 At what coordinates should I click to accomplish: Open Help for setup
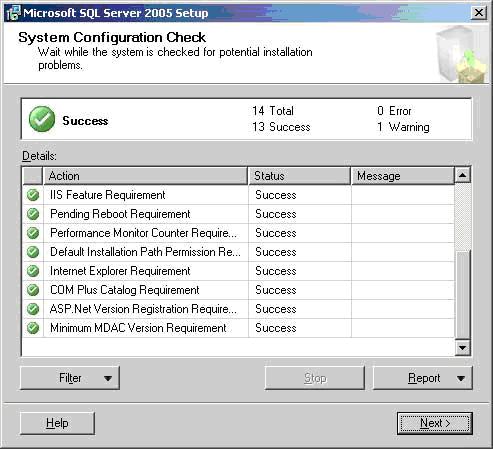coord(57,423)
